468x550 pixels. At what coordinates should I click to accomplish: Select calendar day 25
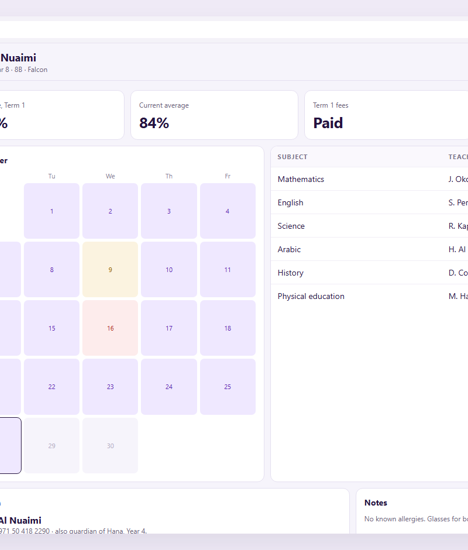(x=228, y=387)
